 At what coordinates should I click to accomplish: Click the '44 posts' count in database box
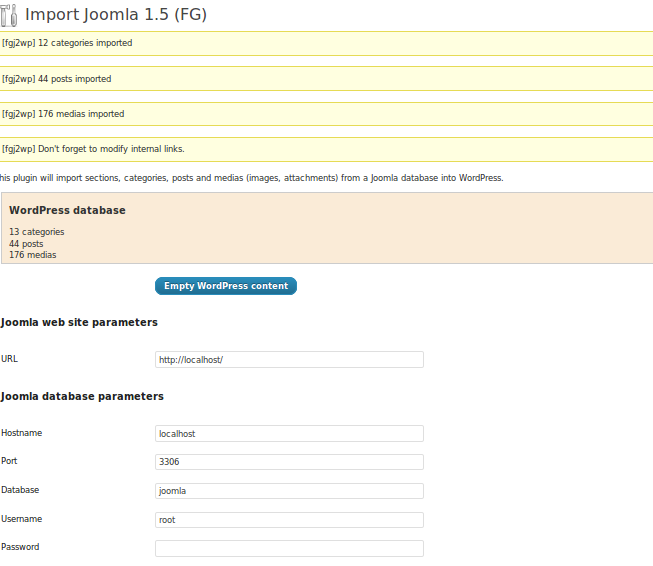tap(26, 244)
